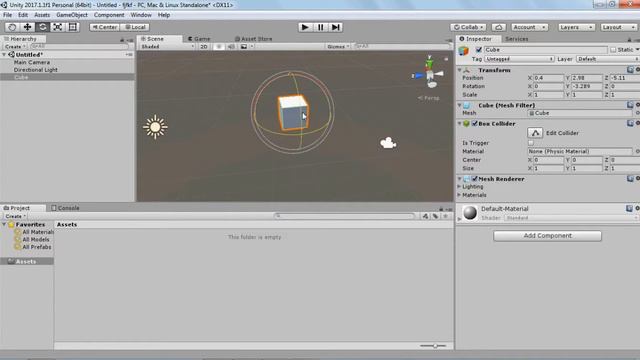Open the Account dropdown
The height and width of the screenshot is (360, 640).
530,27
